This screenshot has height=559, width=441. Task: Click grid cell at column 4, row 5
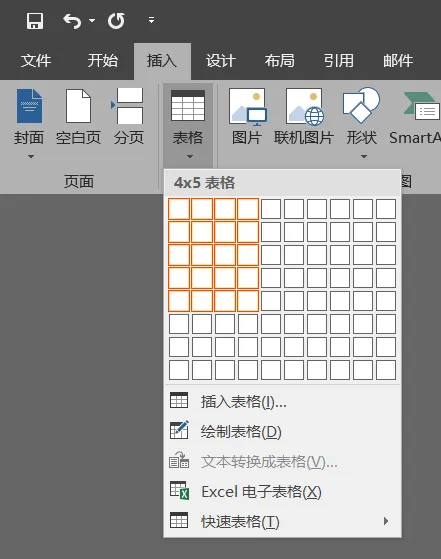[248, 301]
